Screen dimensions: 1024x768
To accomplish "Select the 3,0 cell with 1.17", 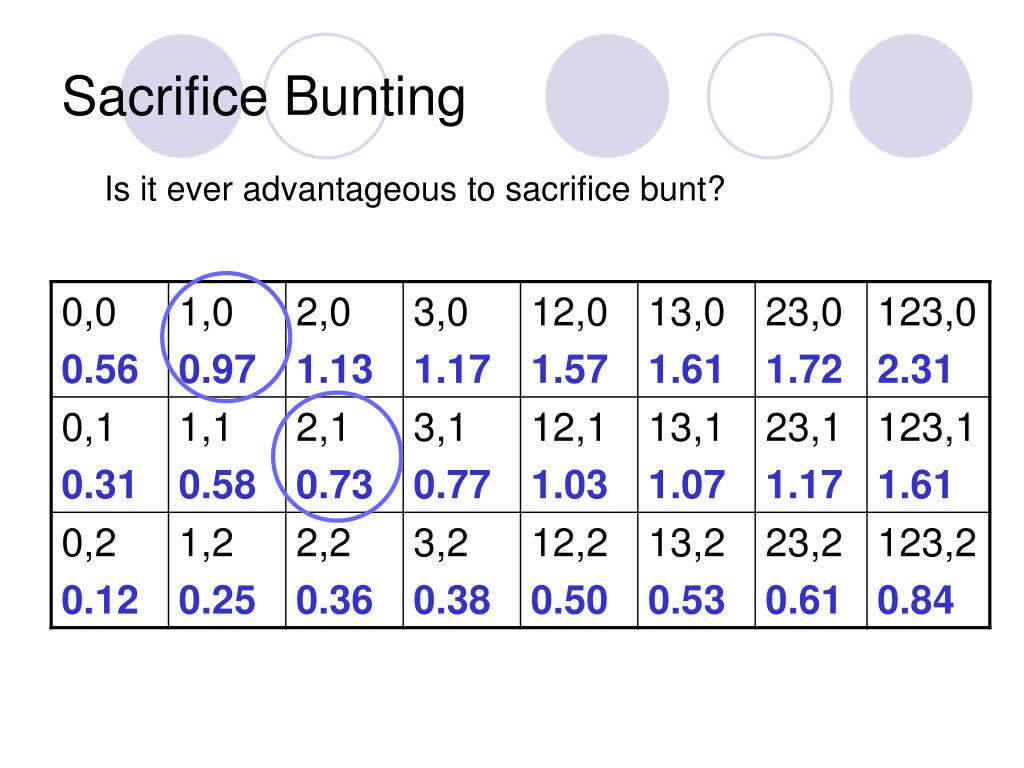I will pyautogui.click(x=462, y=340).
